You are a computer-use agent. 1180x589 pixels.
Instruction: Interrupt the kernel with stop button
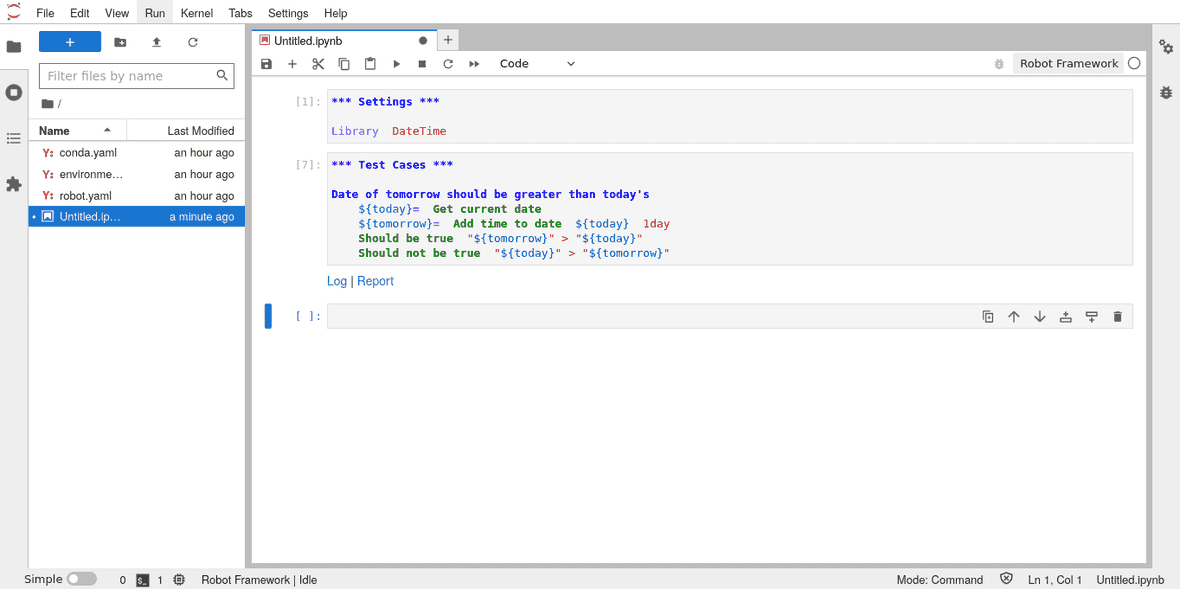422,64
